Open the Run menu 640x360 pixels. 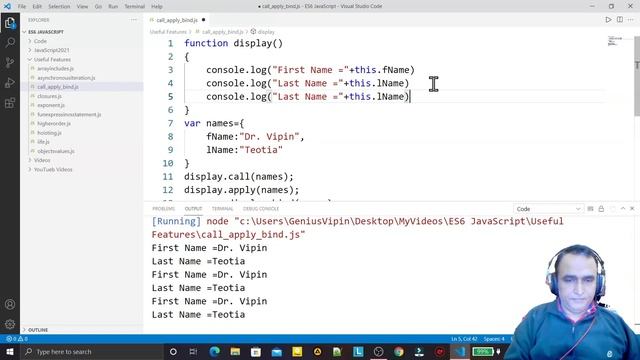pos(113,7)
